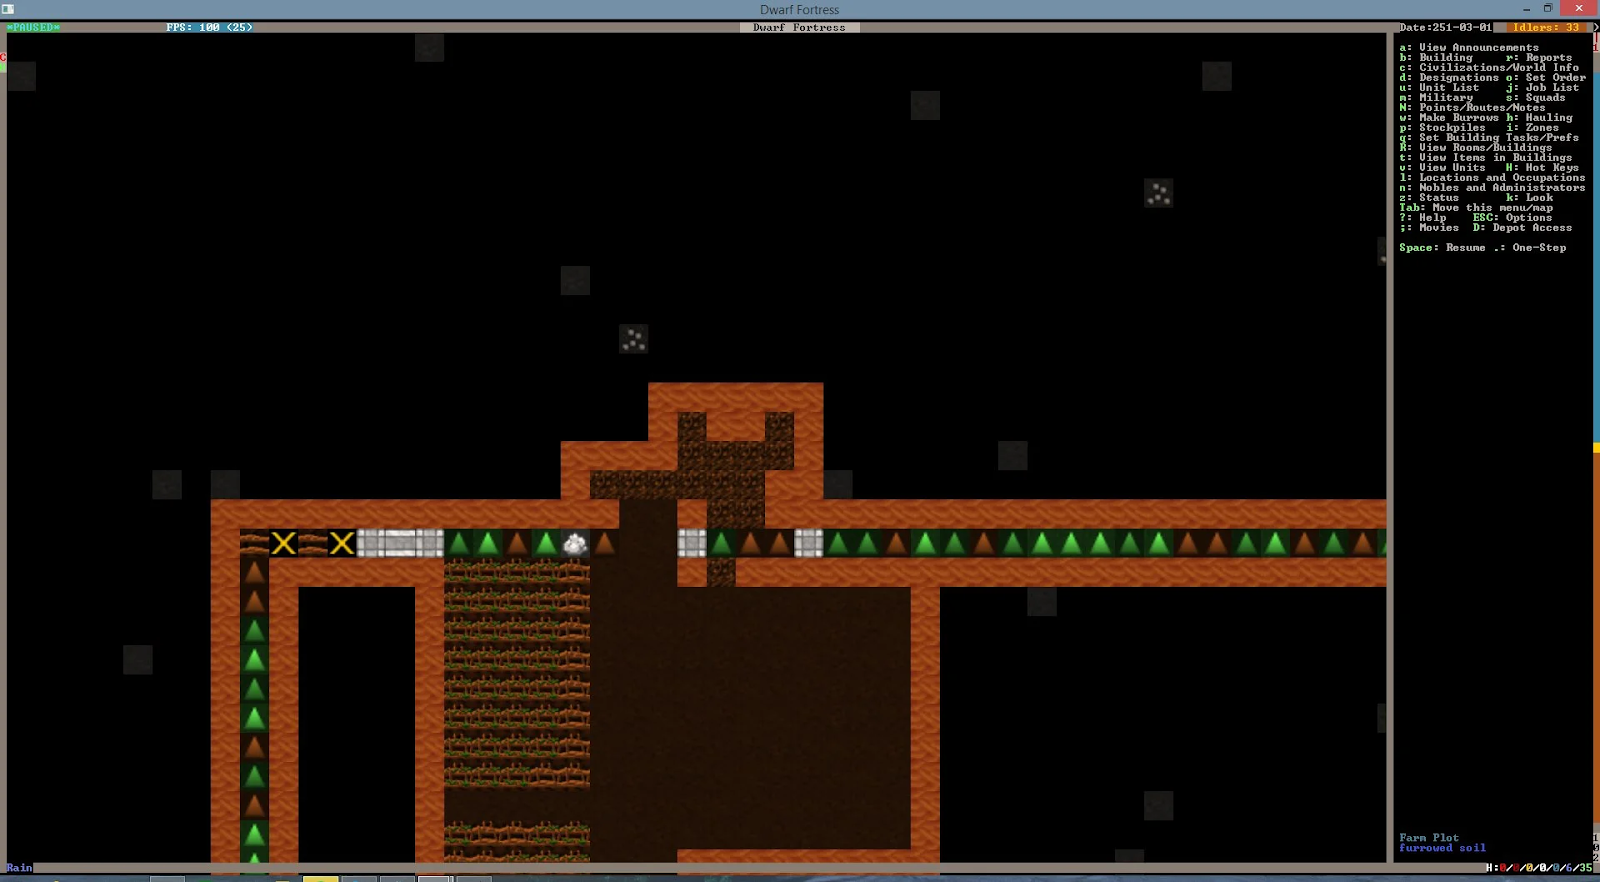This screenshot has width=1600, height=882.
Task: Select Set Order
Action: point(1546,78)
